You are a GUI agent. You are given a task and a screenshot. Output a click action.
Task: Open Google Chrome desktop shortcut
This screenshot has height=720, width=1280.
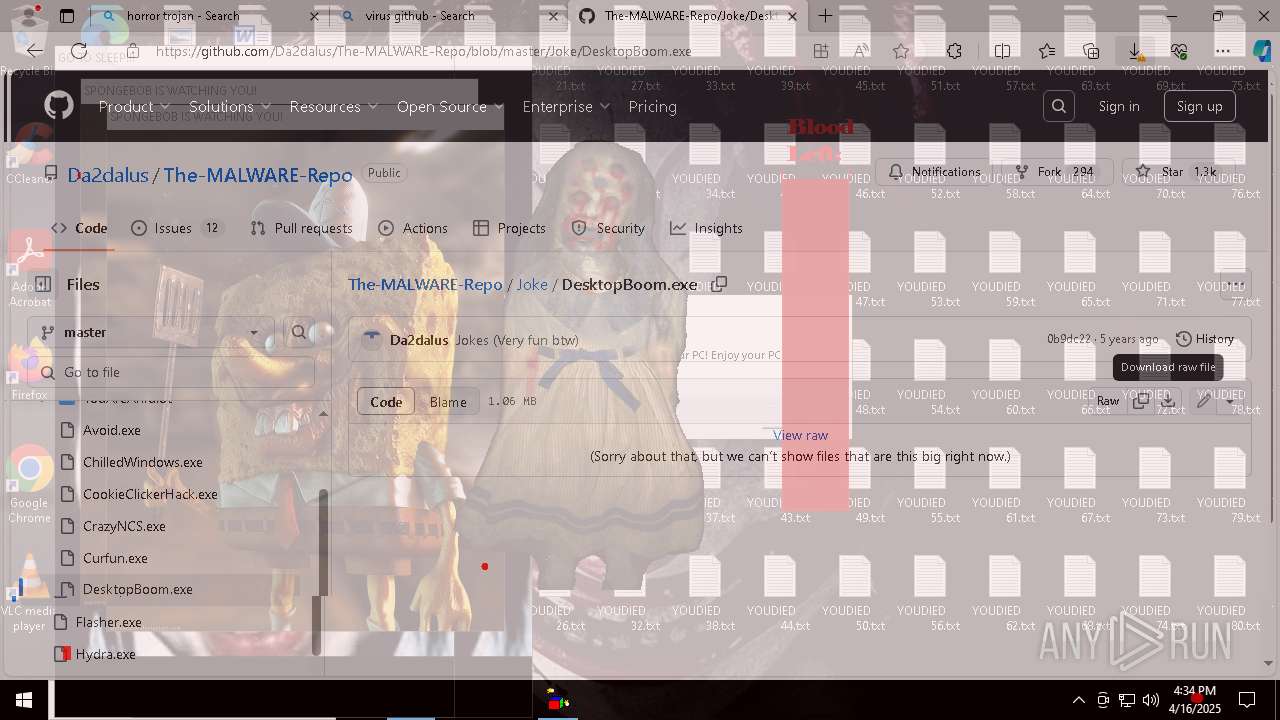30,485
